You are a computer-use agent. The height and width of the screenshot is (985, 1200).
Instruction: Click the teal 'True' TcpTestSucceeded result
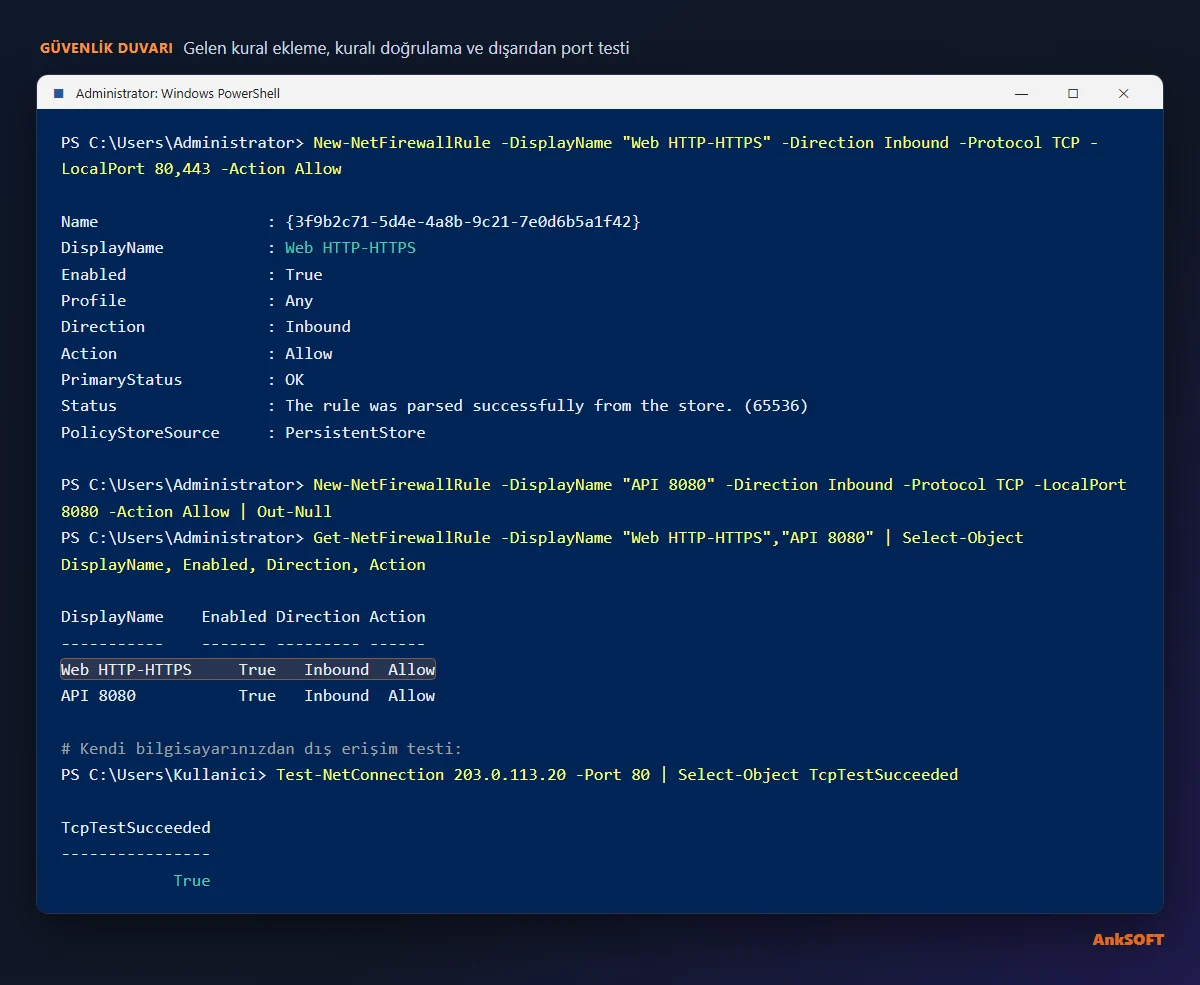192,881
